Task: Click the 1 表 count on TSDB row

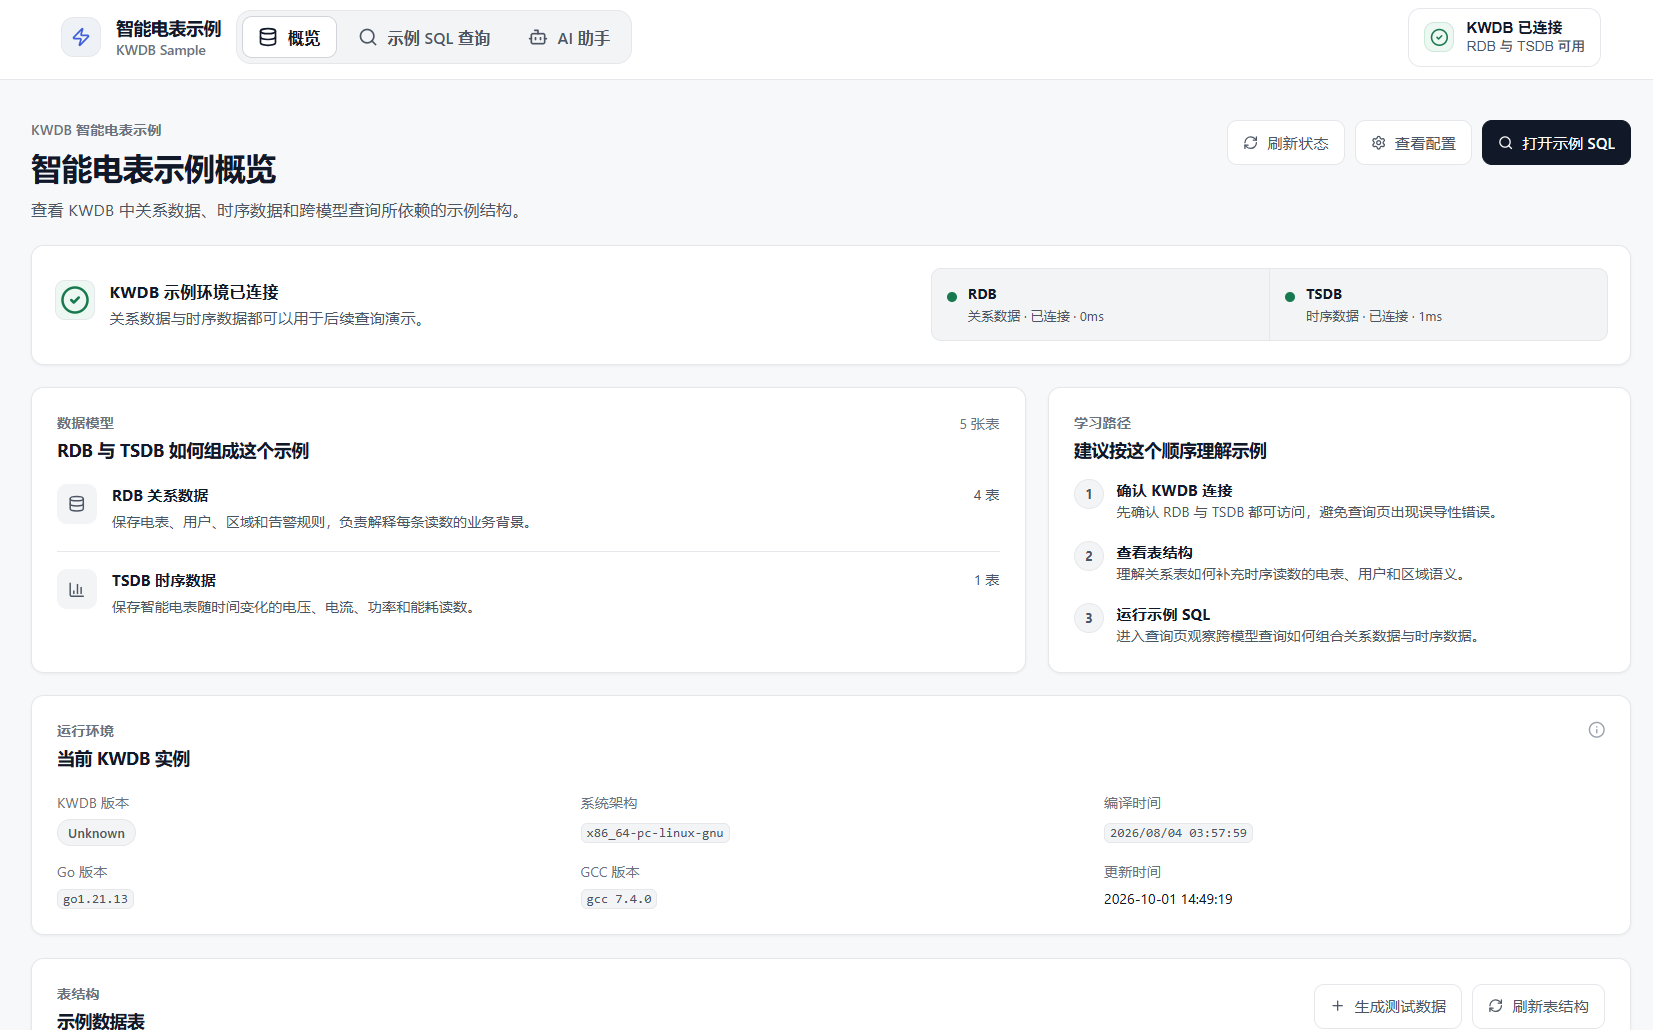Action: click(x=987, y=580)
